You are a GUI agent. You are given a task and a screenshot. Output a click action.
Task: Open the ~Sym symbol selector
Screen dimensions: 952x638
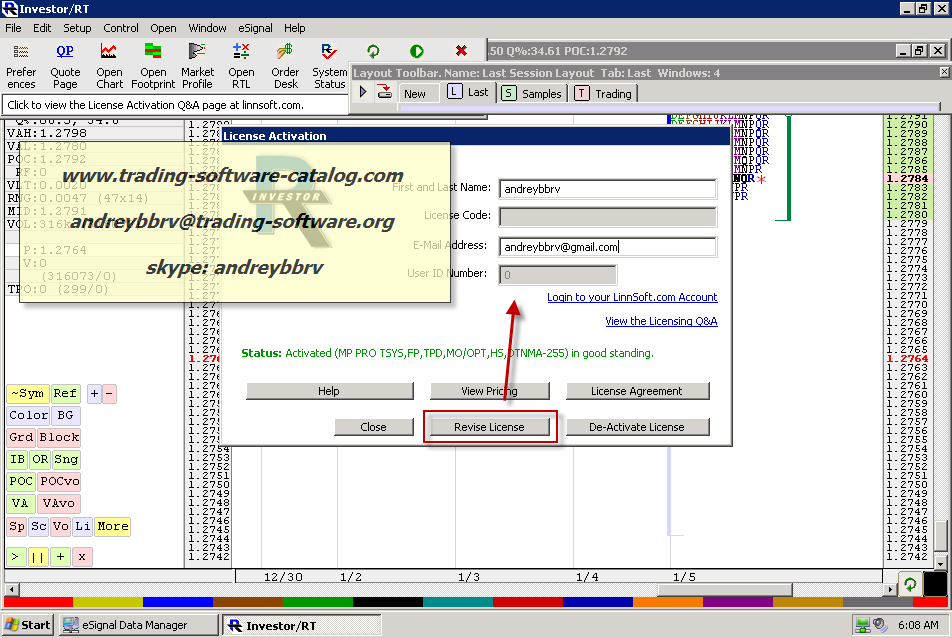pyautogui.click(x=27, y=394)
